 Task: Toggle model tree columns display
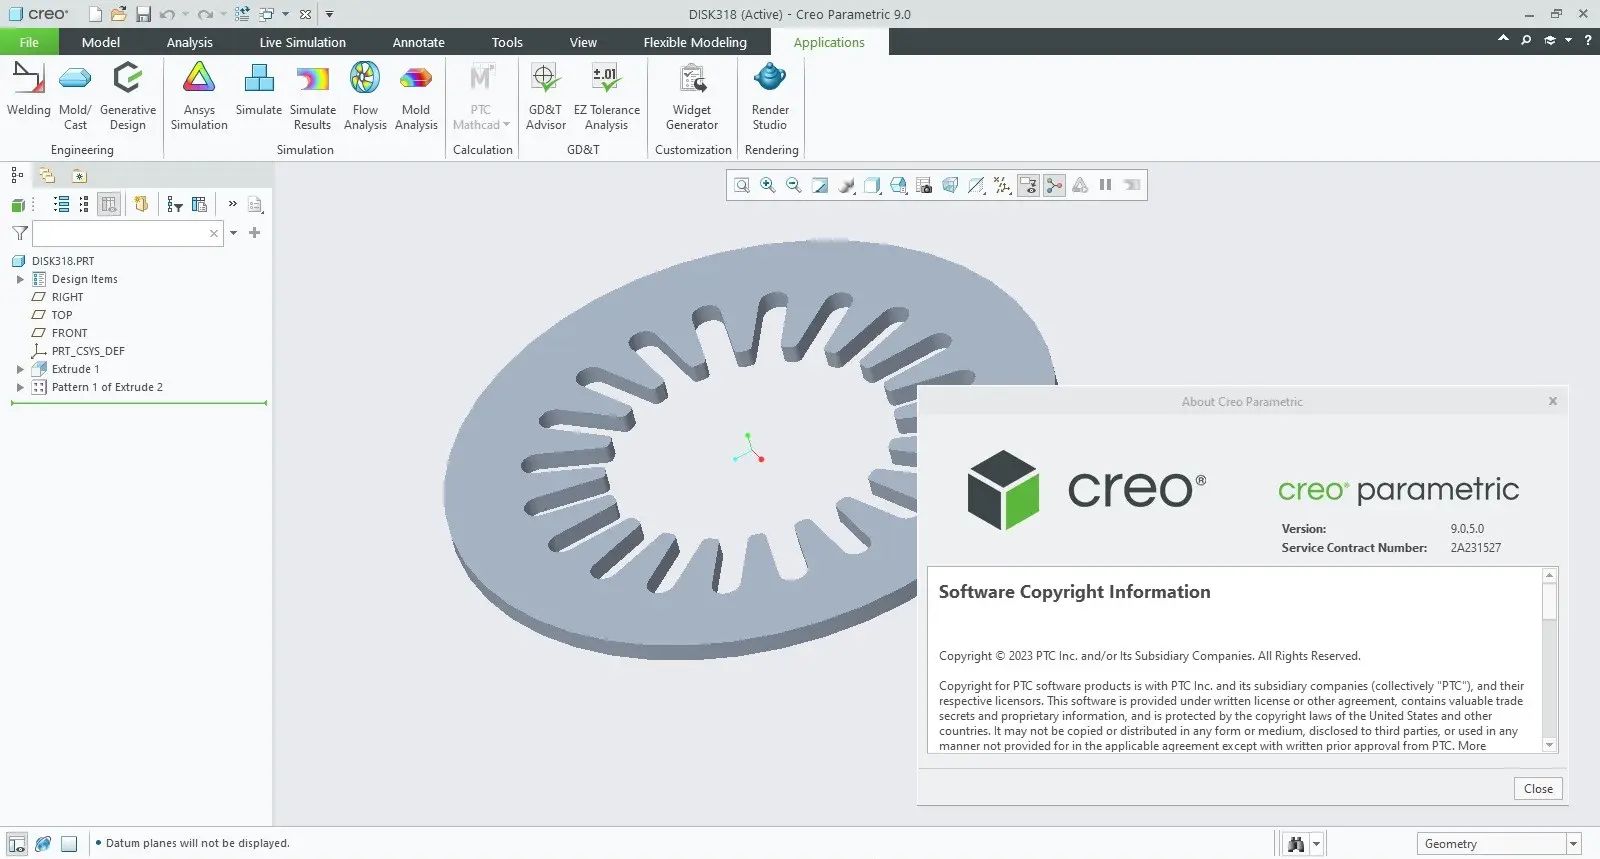[x=109, y=204]
